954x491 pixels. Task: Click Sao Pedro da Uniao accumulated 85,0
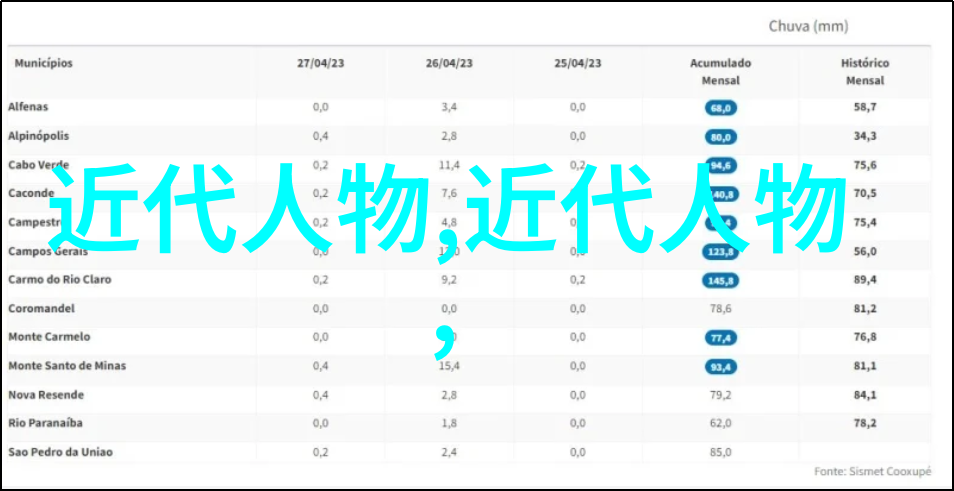point(720,453)
